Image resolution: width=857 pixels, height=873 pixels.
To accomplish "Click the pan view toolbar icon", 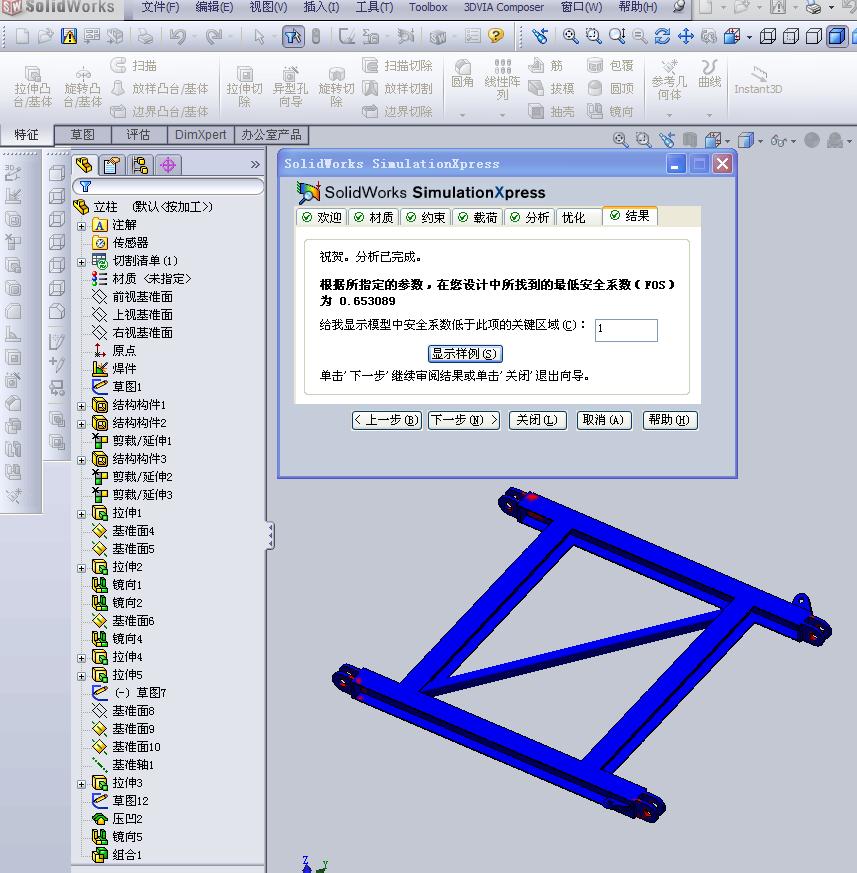I will [685, 36].
